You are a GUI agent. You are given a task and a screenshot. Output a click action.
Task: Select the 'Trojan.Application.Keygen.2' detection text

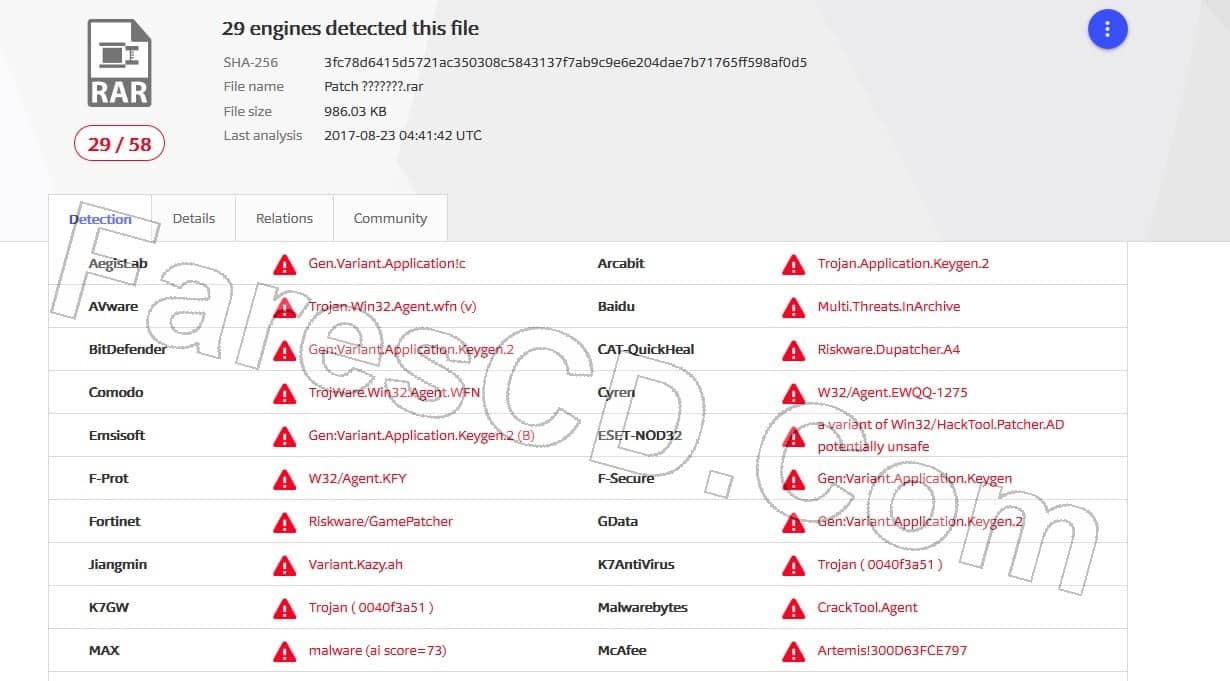pos(903,264)
